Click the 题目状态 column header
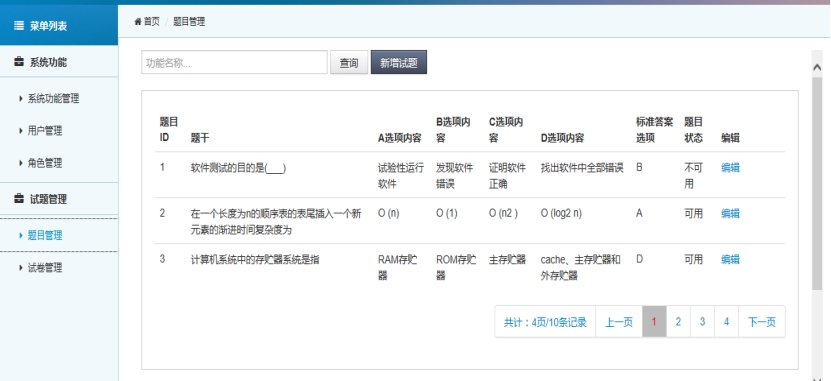831x381 pixels. (693, 130)
